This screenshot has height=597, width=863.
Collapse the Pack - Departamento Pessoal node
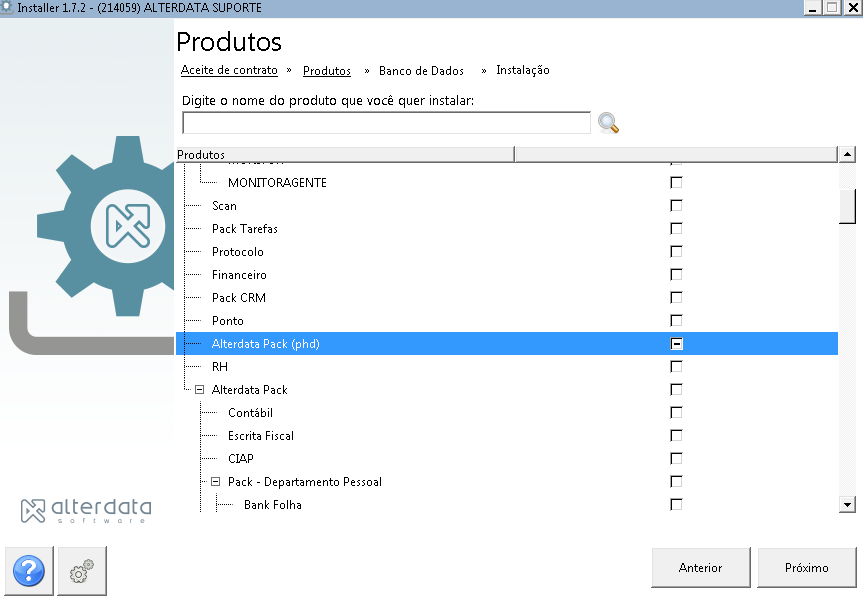pyautogui.click(x=216, y=481)
